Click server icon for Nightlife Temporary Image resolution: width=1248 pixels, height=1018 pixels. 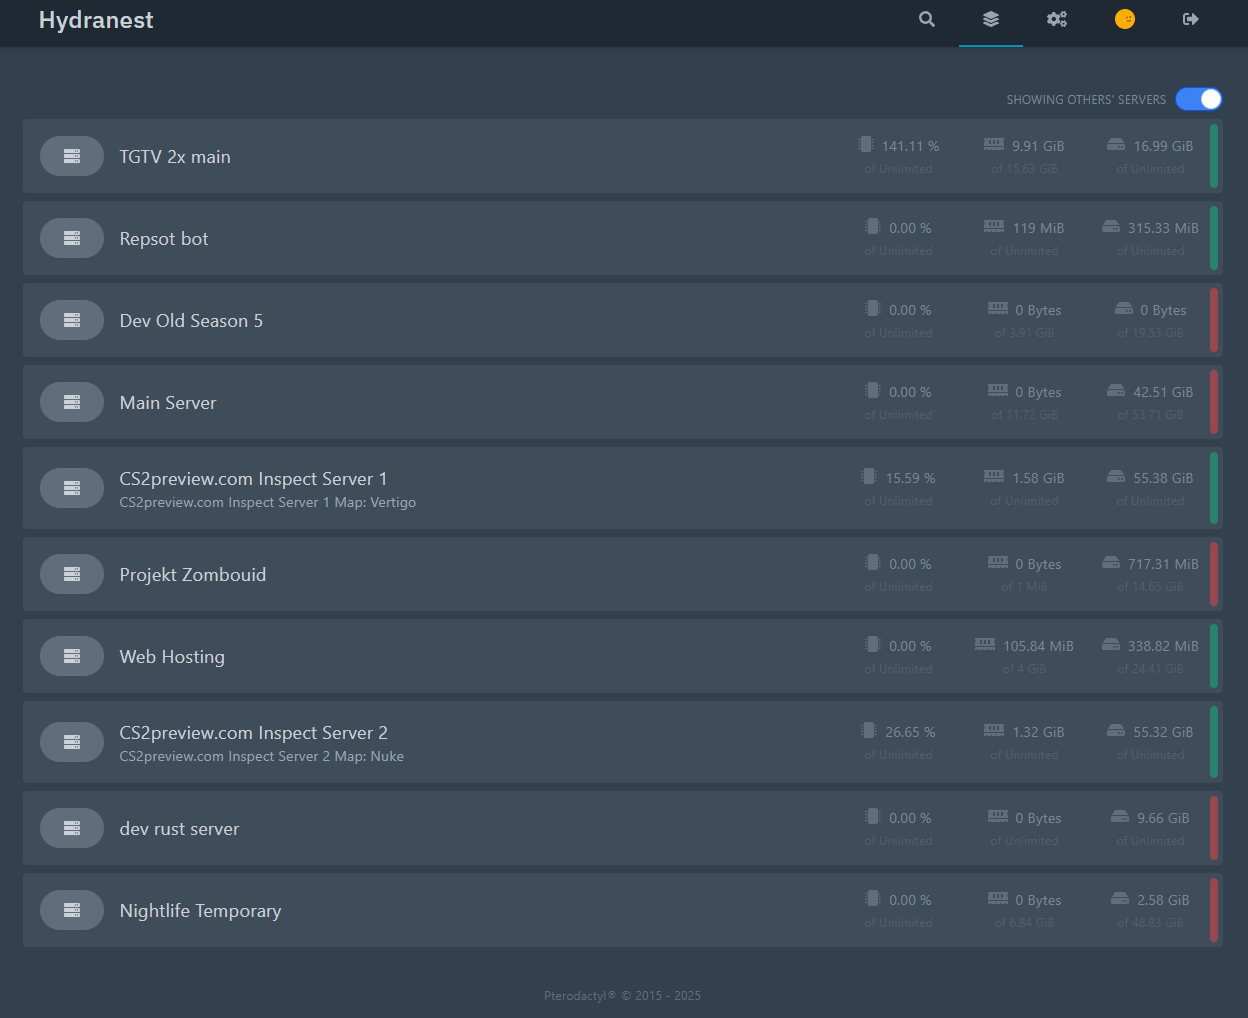pyautogui.click(x=72, y=910)
